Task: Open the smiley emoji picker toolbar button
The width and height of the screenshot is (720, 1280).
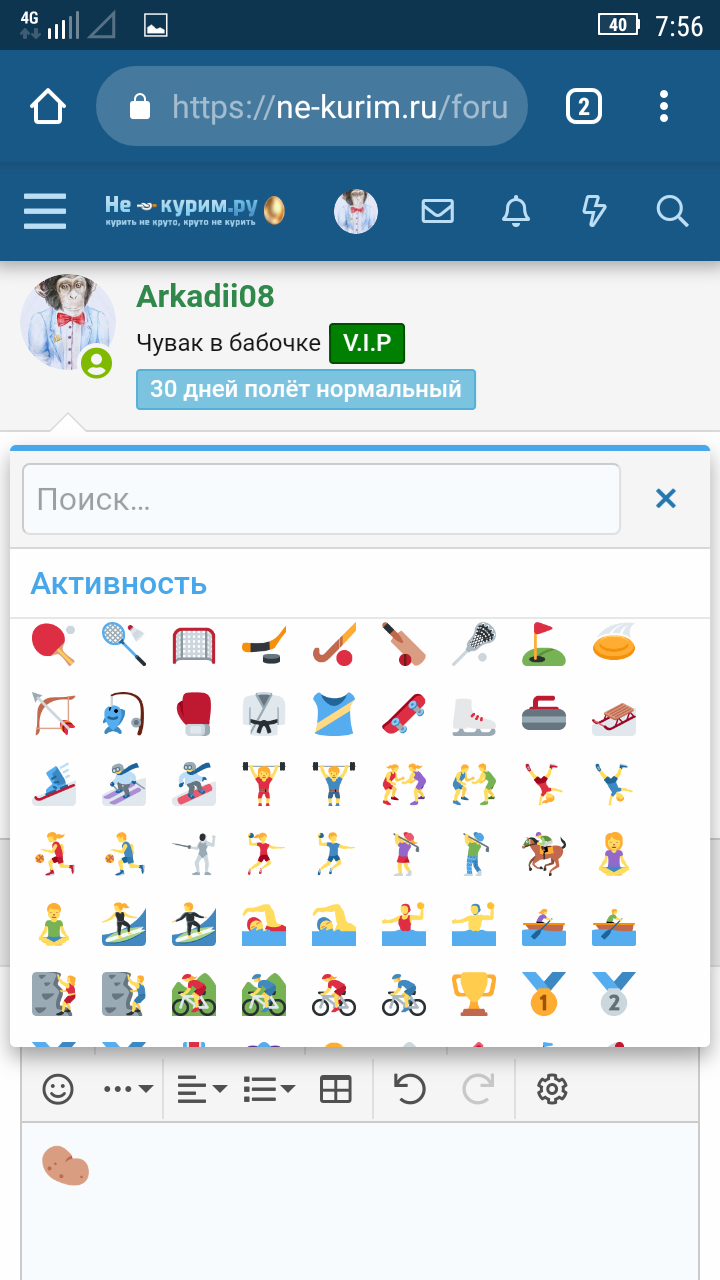Action: 58,1088
